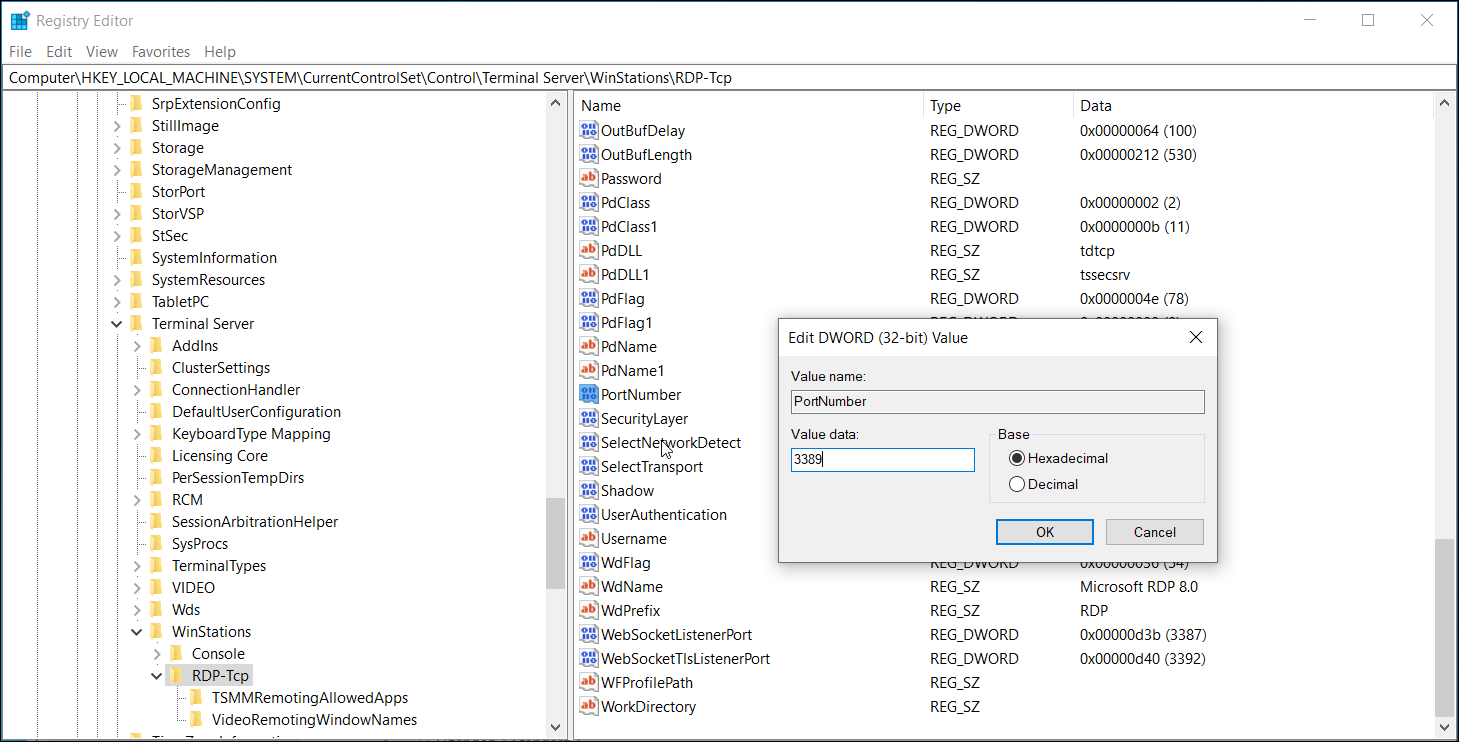Click the registry path address bar
This screenshot has width=1459, height=742.
pyautogui.click(x=729, y=78)
